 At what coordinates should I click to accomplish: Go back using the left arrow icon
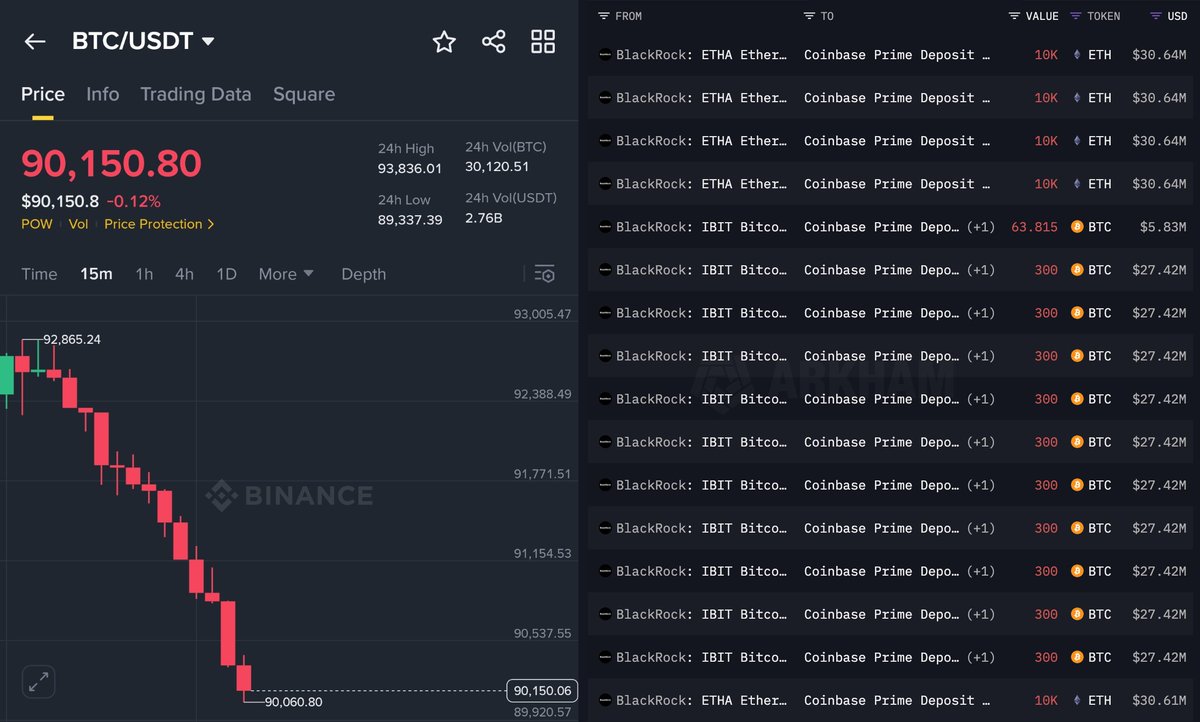tap(35, 41)
